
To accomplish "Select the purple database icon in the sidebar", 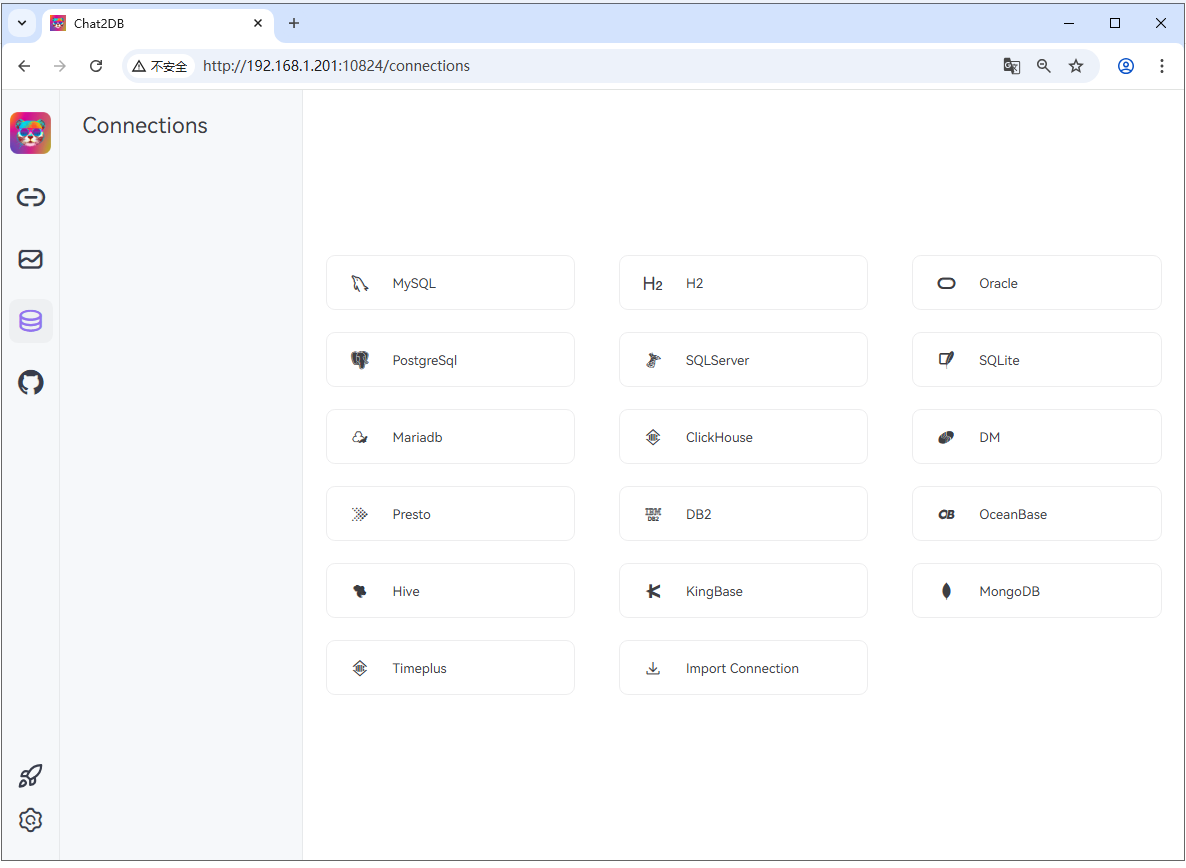I will point(31,321).
